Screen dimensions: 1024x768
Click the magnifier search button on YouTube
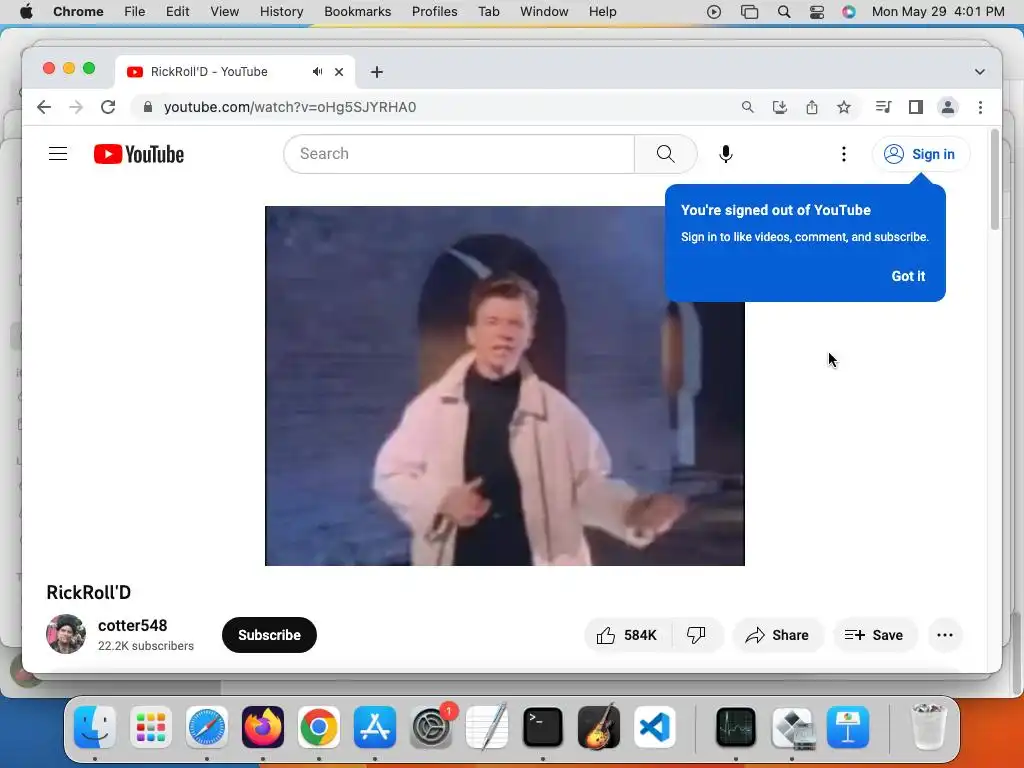[x=665, y=154]
